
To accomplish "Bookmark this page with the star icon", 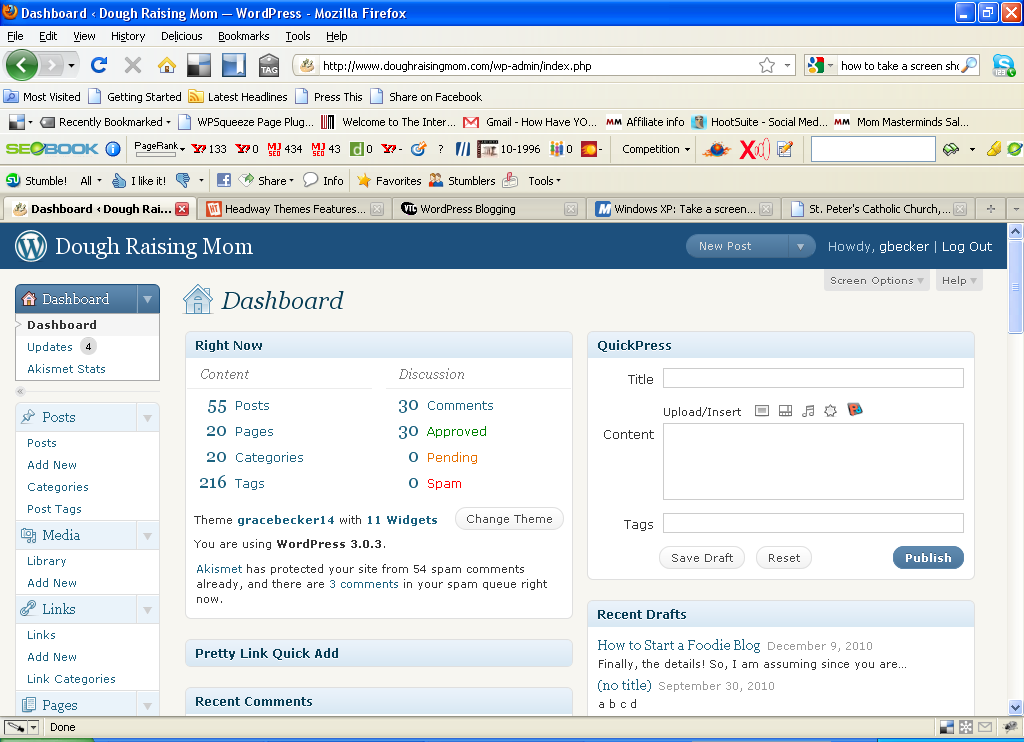I will click(x=767, y=65).
